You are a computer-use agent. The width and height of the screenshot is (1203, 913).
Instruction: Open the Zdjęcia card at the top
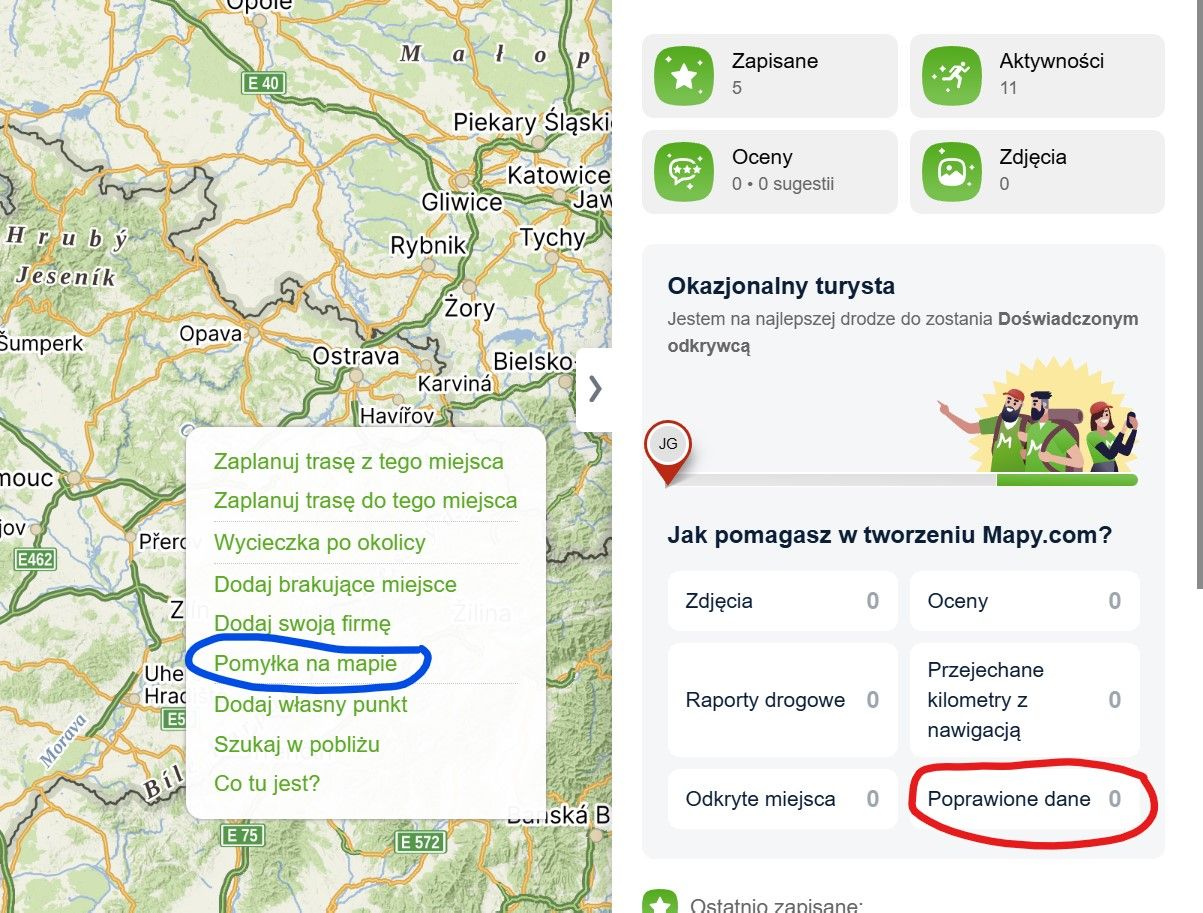(1037, 172)
